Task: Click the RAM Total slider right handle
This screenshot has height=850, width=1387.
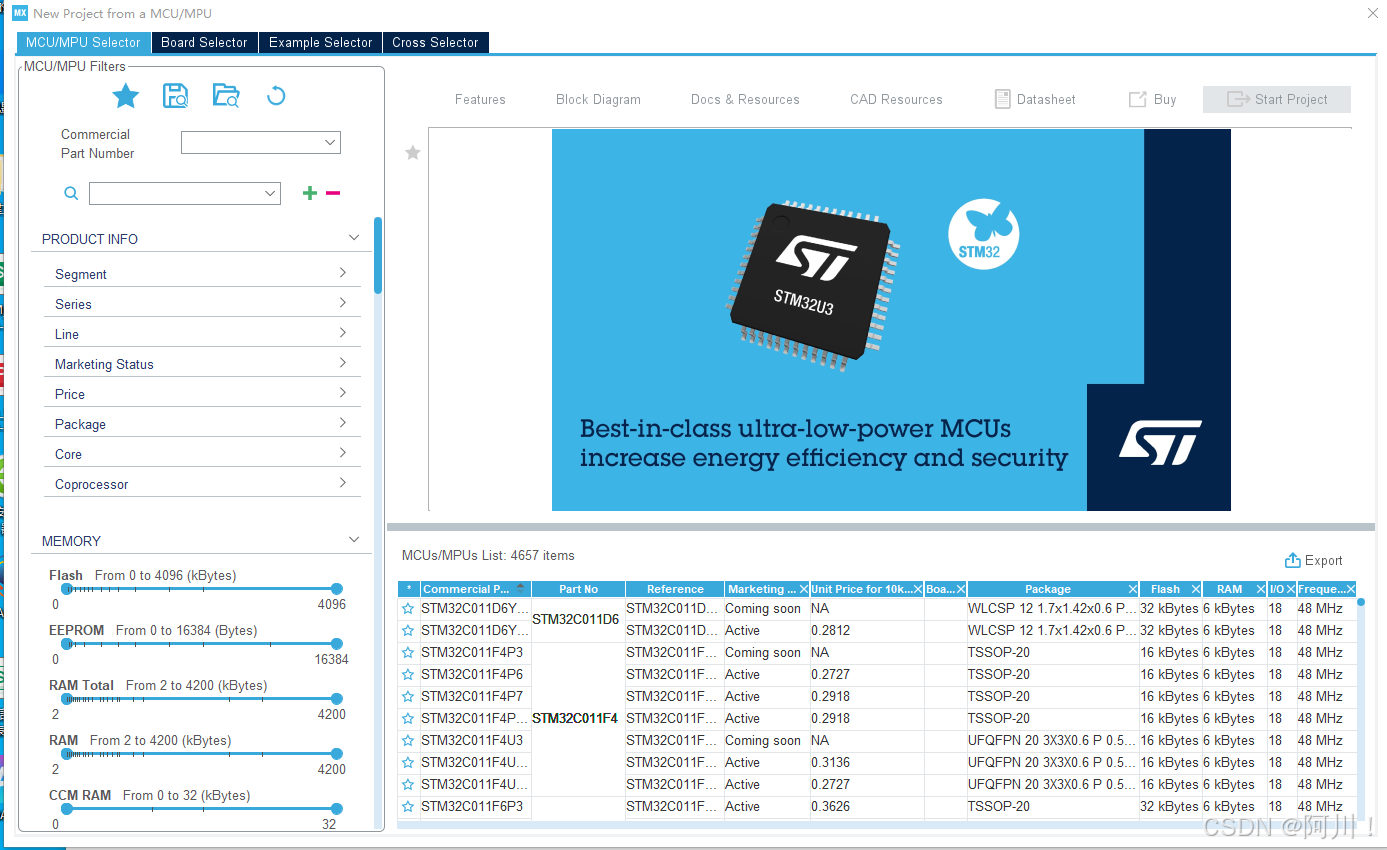Action: pos(337,699)
